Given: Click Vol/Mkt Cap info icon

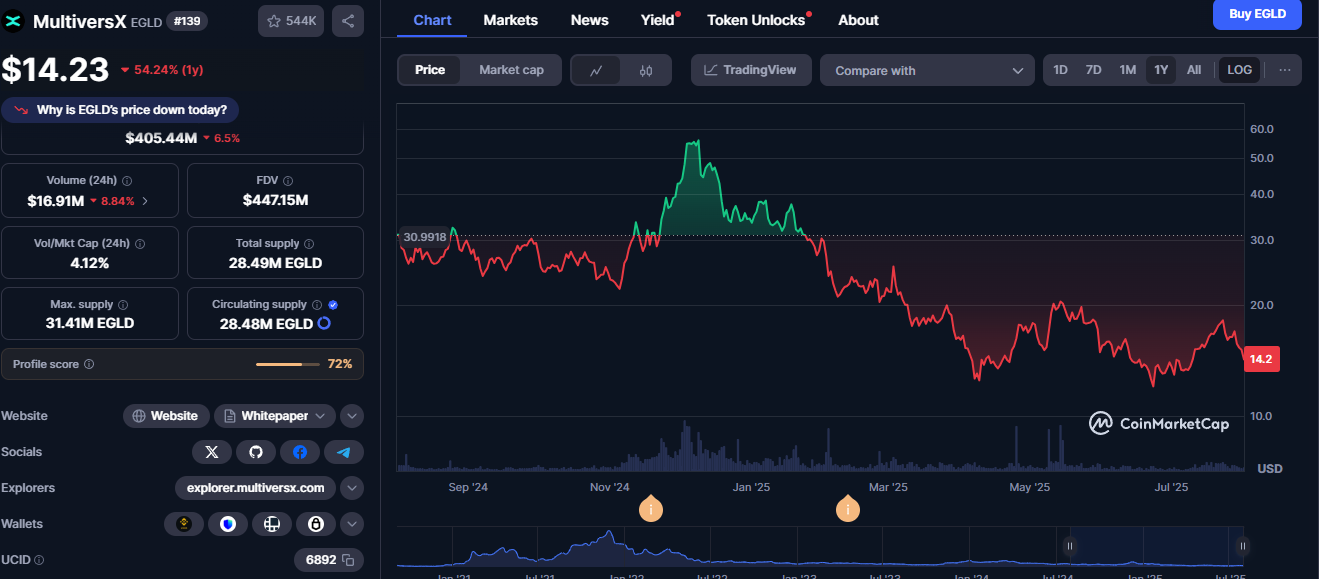Looking at the screenshot, I should coord(140,243).
